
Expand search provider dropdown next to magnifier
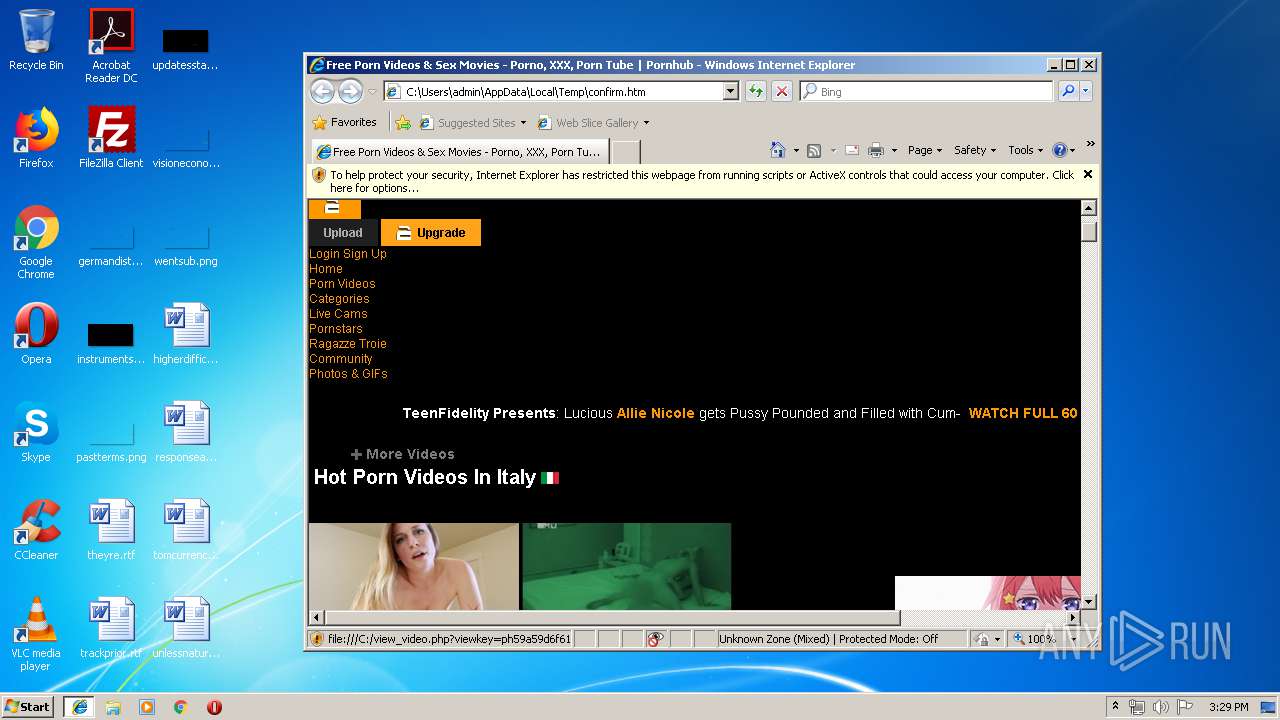[x=1086, y=91]
